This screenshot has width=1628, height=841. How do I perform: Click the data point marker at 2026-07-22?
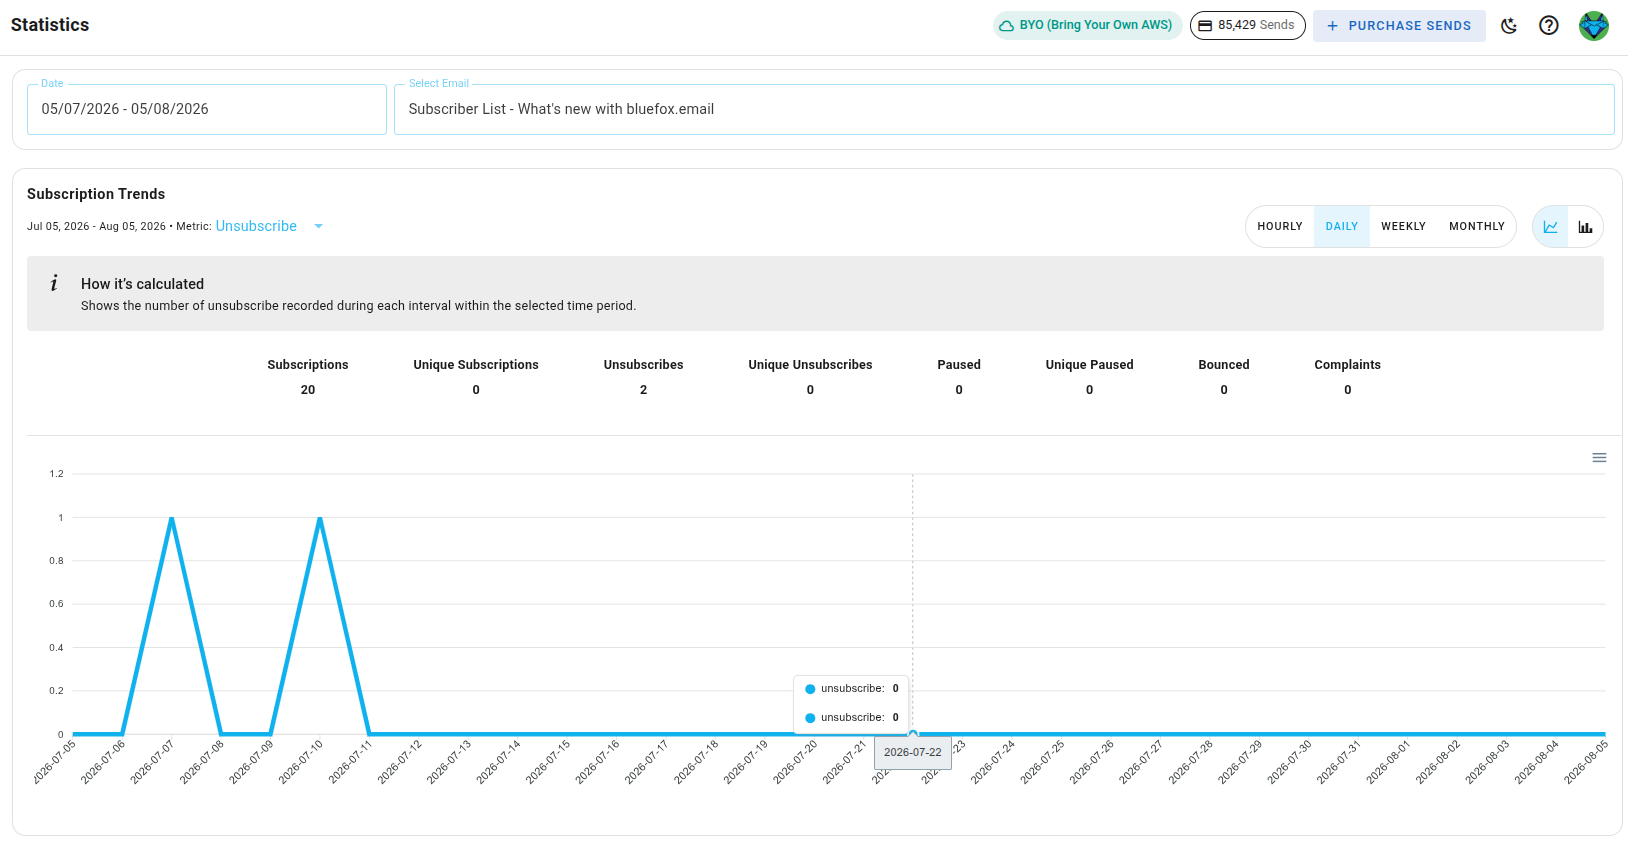913,734
